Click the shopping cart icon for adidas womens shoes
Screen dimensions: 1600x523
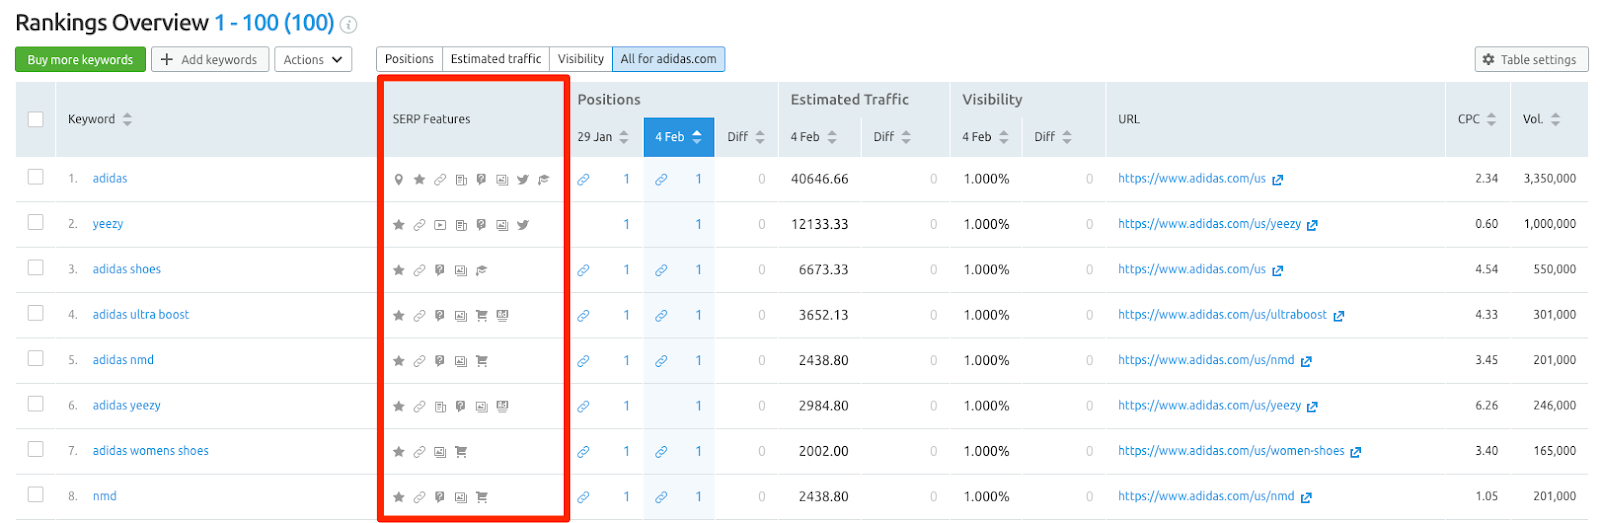(461, 452)
